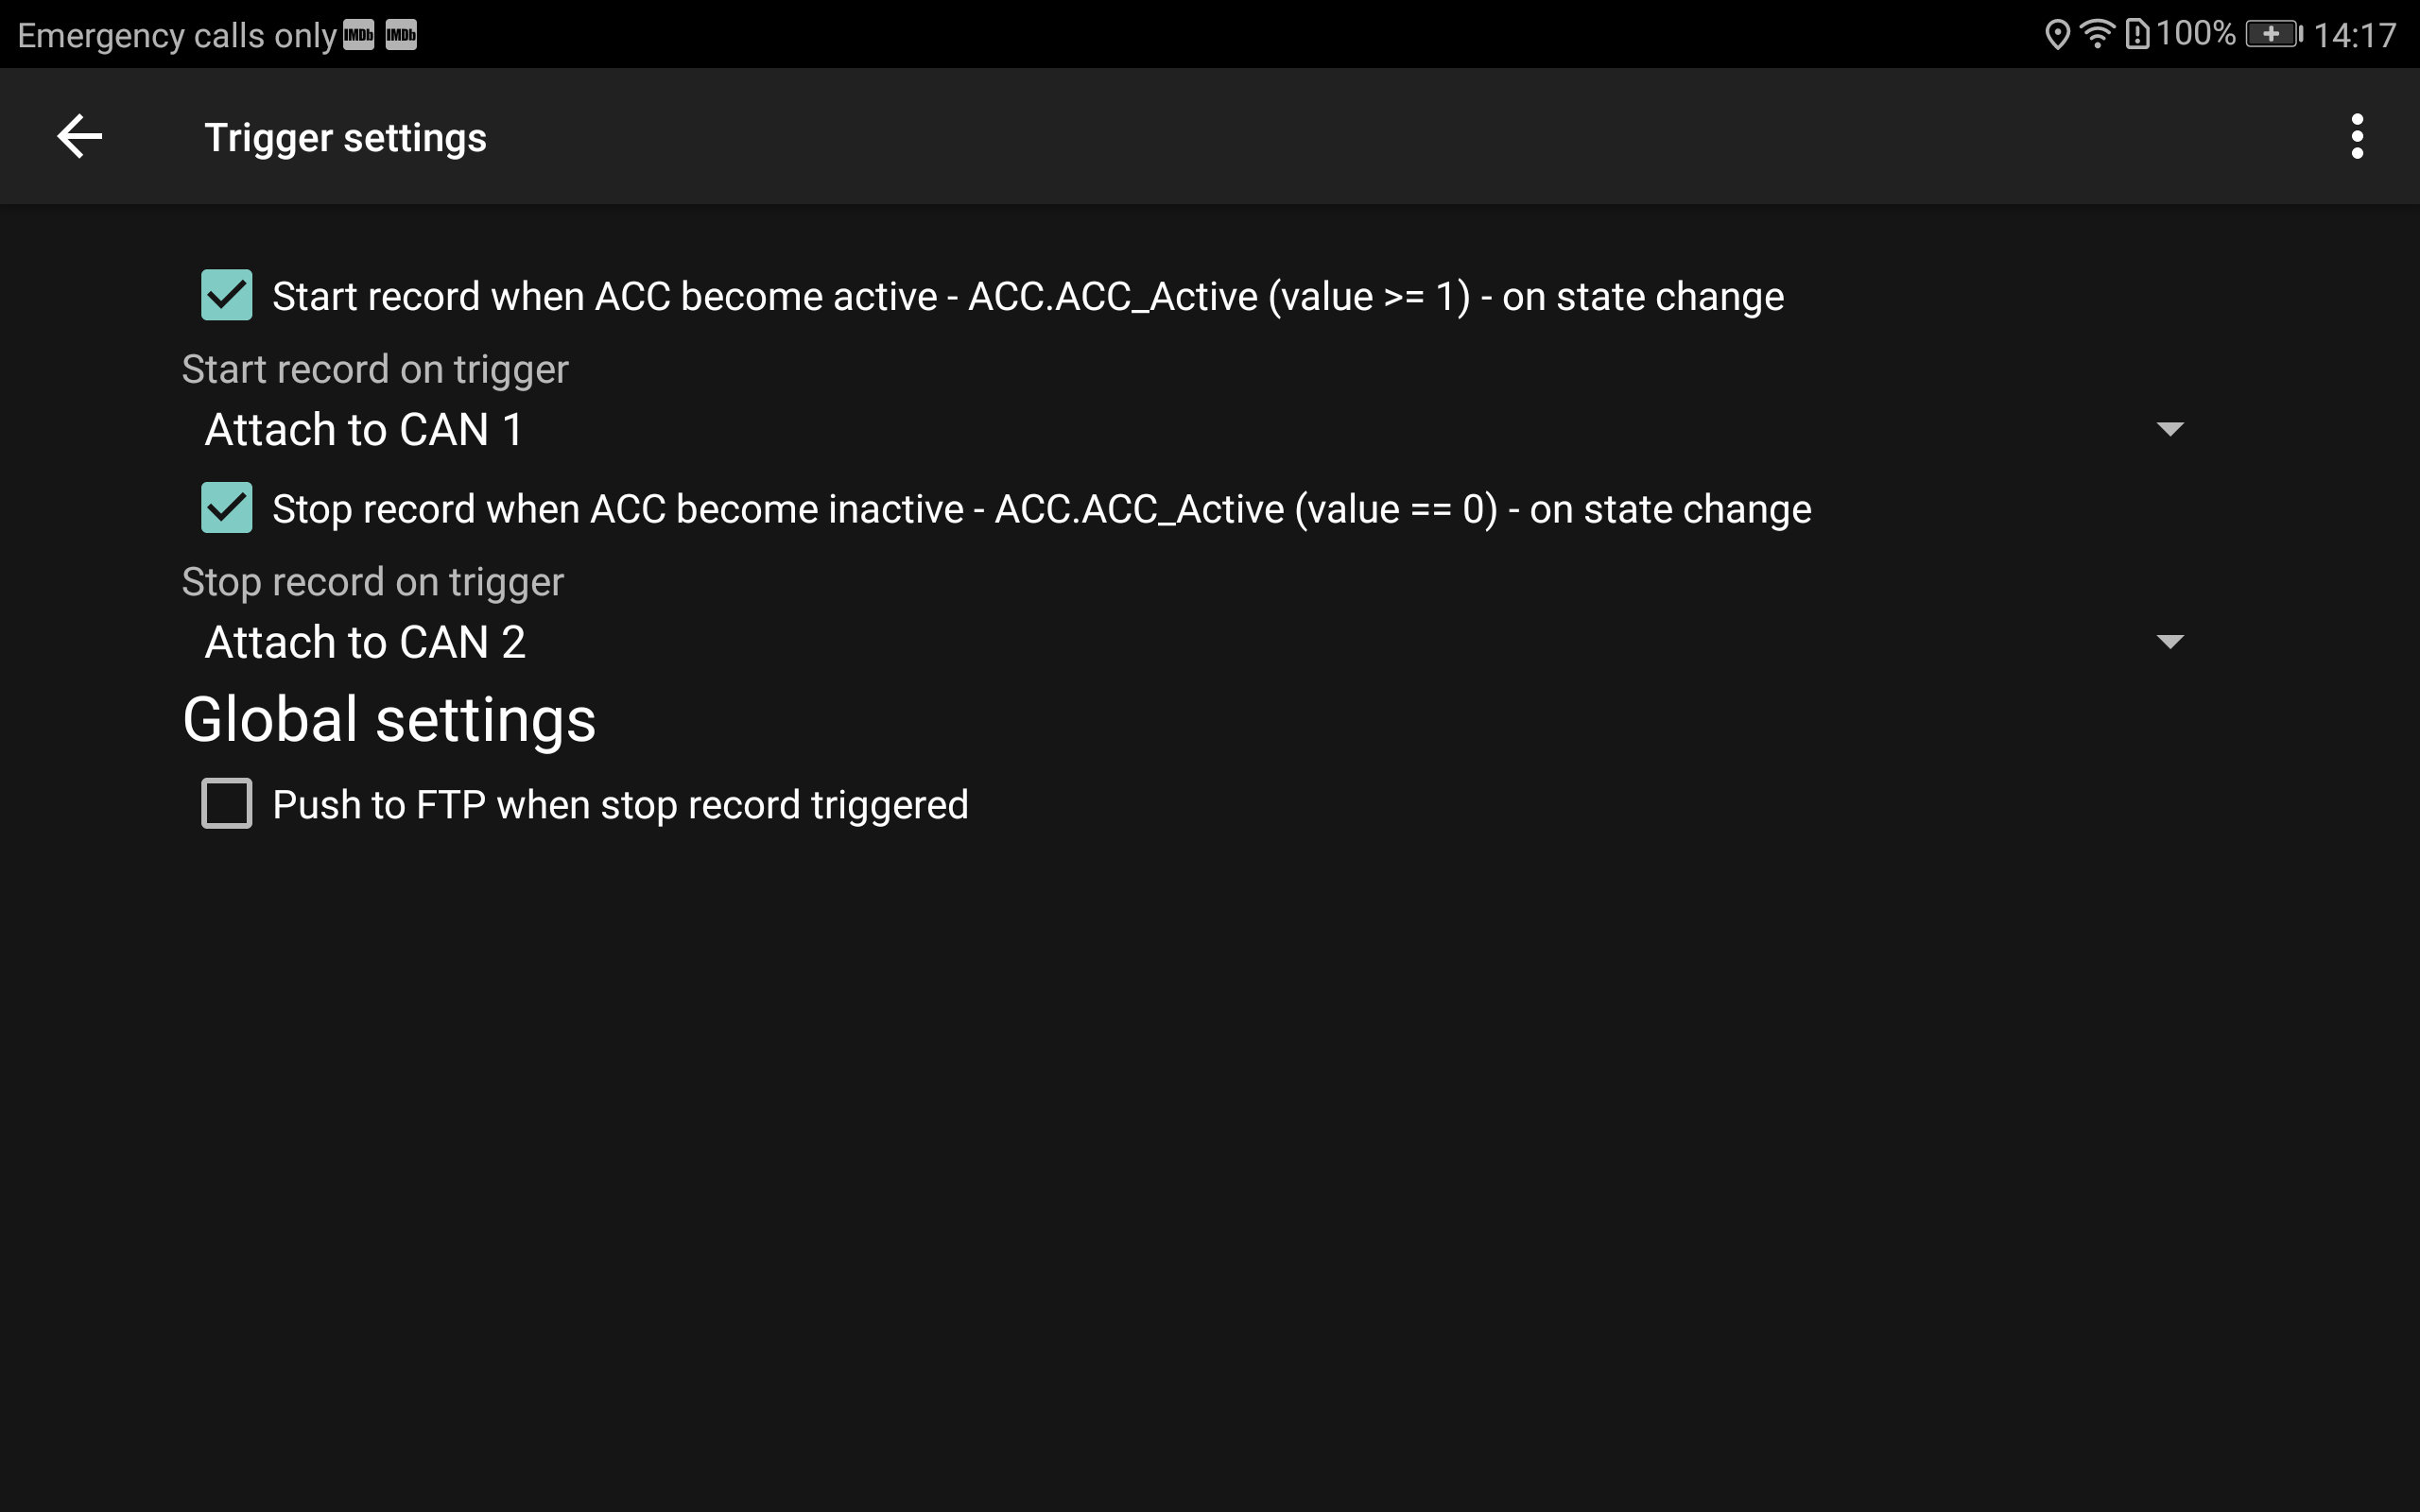This screenshot has height=1512, width=2420.
Task: Click the Start record on trigger label
Action: pyautogui.click(x=375, y=370)
